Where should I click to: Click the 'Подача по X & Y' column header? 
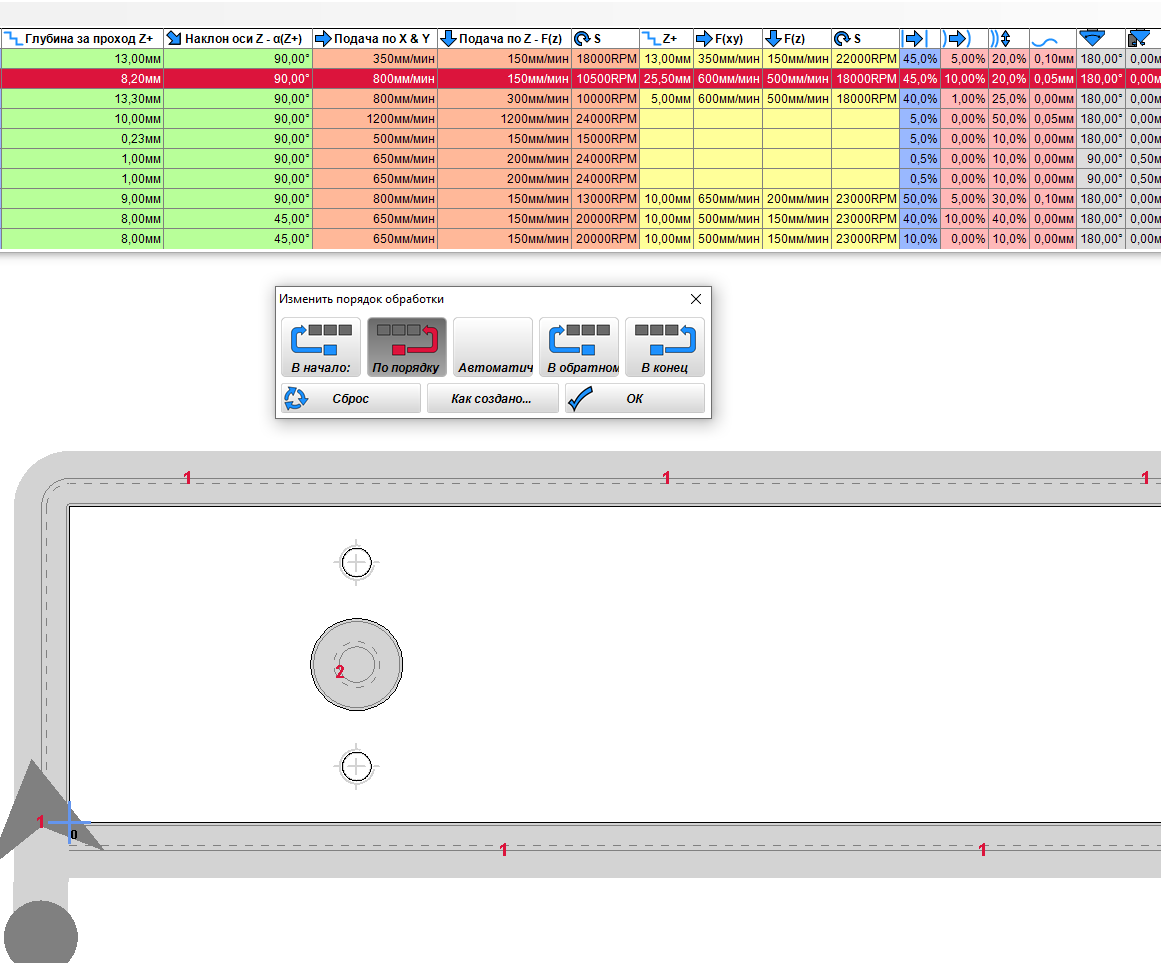click(x=375, y=38)
